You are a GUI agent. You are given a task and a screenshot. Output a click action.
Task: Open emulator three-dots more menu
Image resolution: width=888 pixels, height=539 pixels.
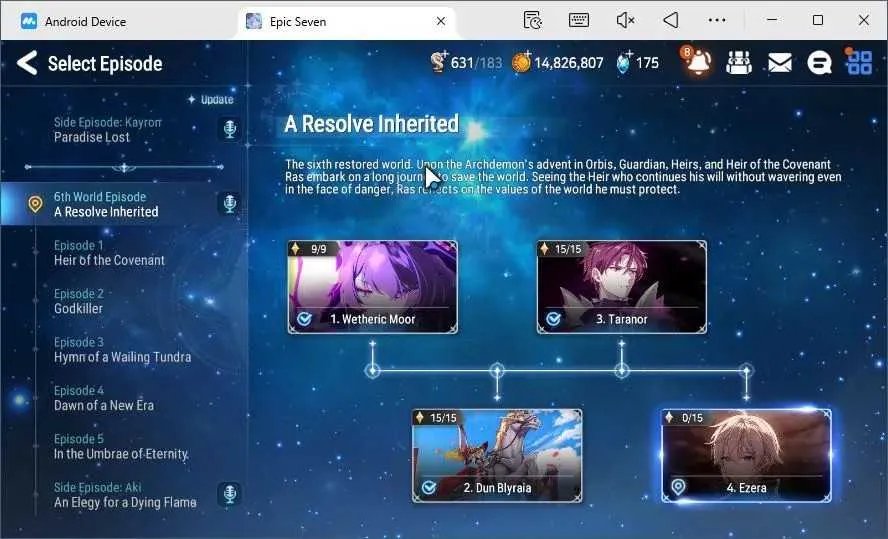coord(717,20)
